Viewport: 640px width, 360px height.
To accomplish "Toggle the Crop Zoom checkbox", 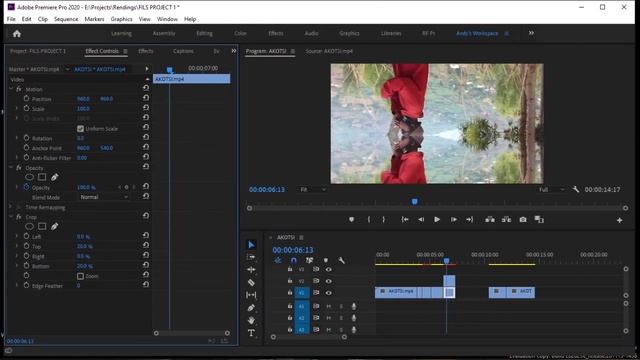I will (x=80, y=276).
